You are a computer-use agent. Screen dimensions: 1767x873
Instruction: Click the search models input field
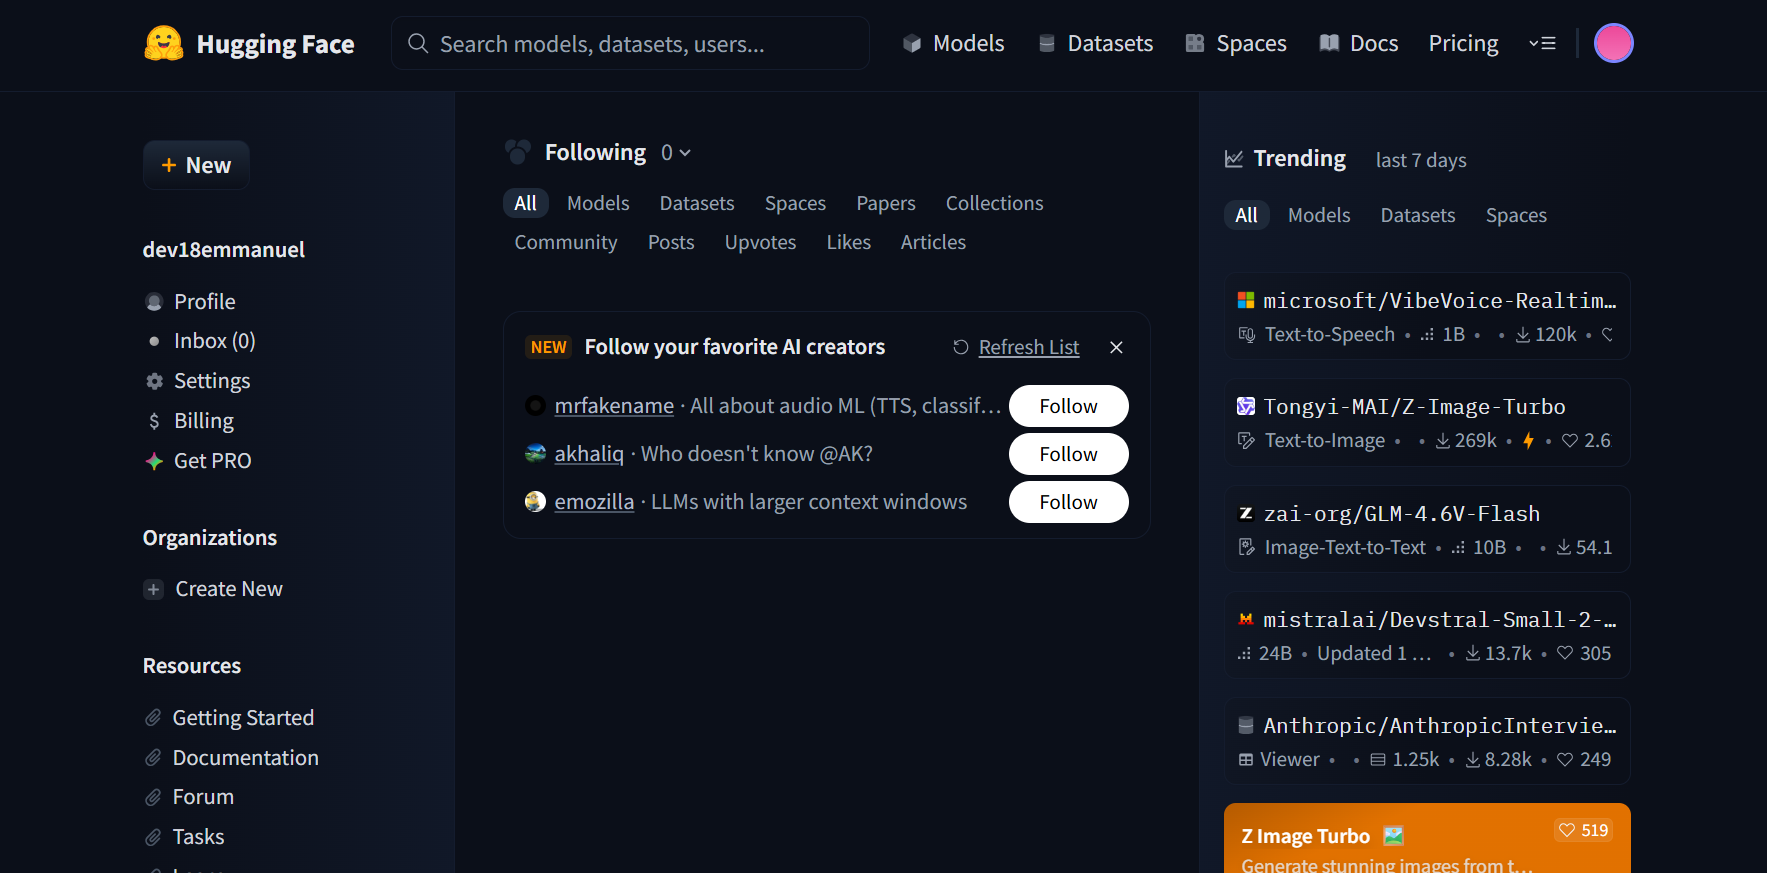point(630,44)
